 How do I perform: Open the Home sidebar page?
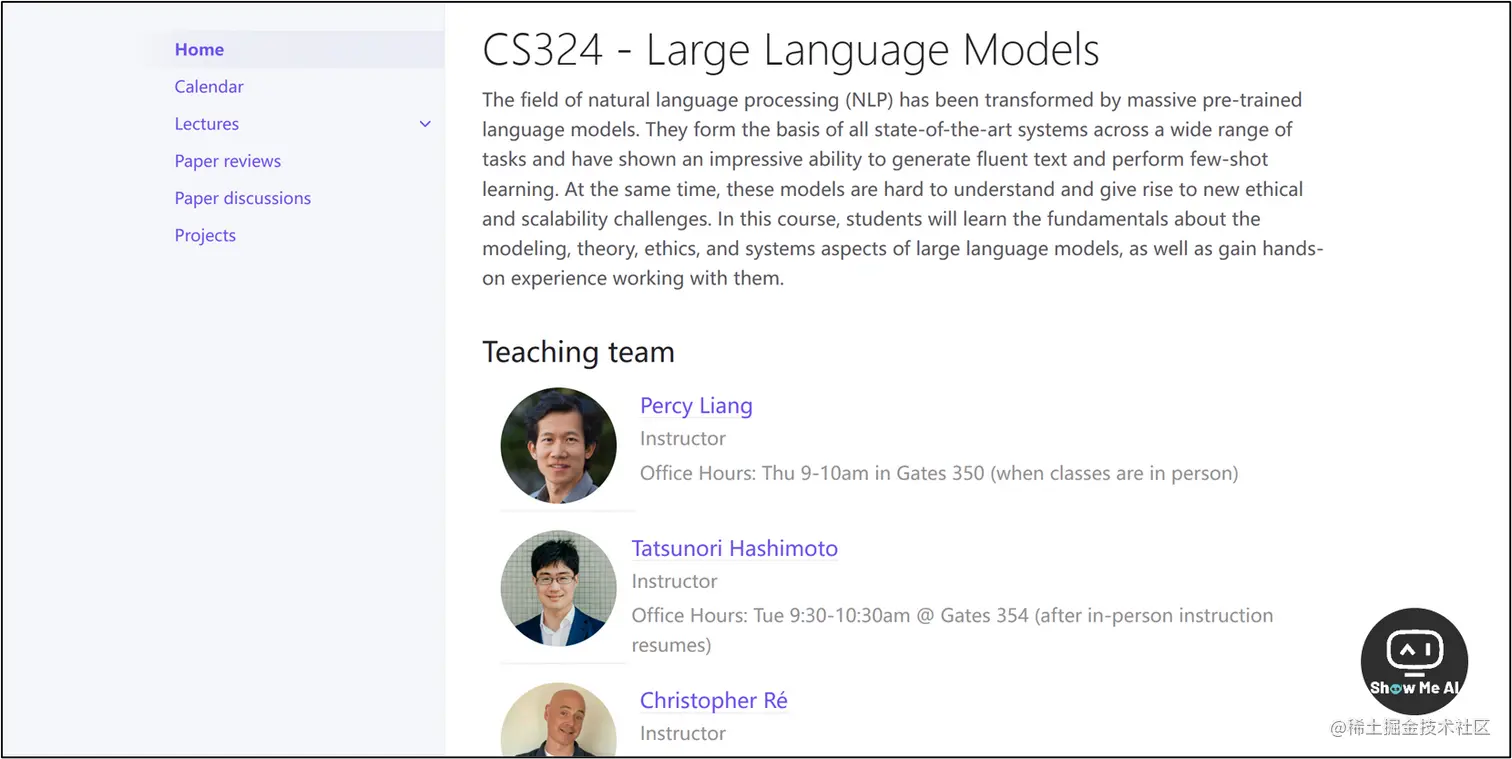click(x=199, y=50)
